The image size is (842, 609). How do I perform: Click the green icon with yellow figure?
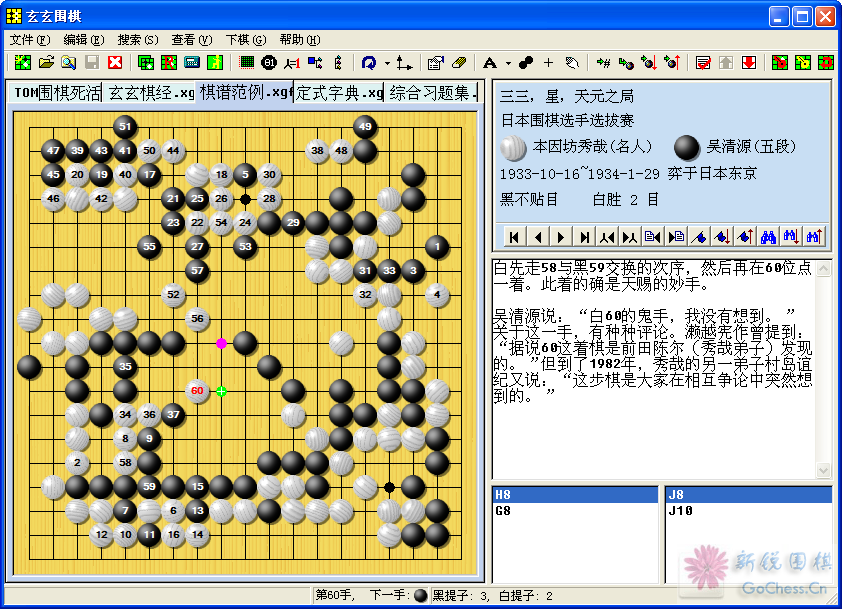[215, 62]
